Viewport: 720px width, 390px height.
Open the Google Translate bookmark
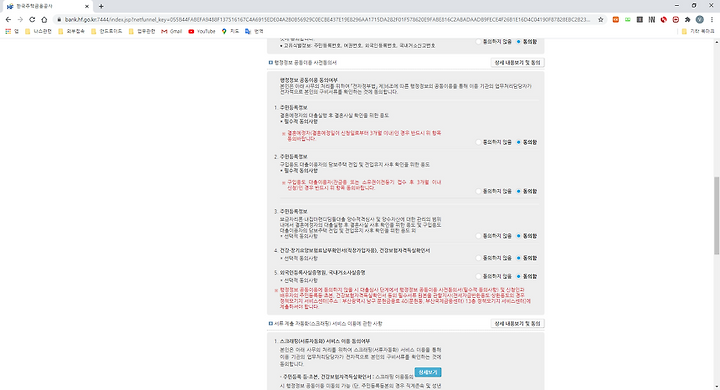point(254,32)
